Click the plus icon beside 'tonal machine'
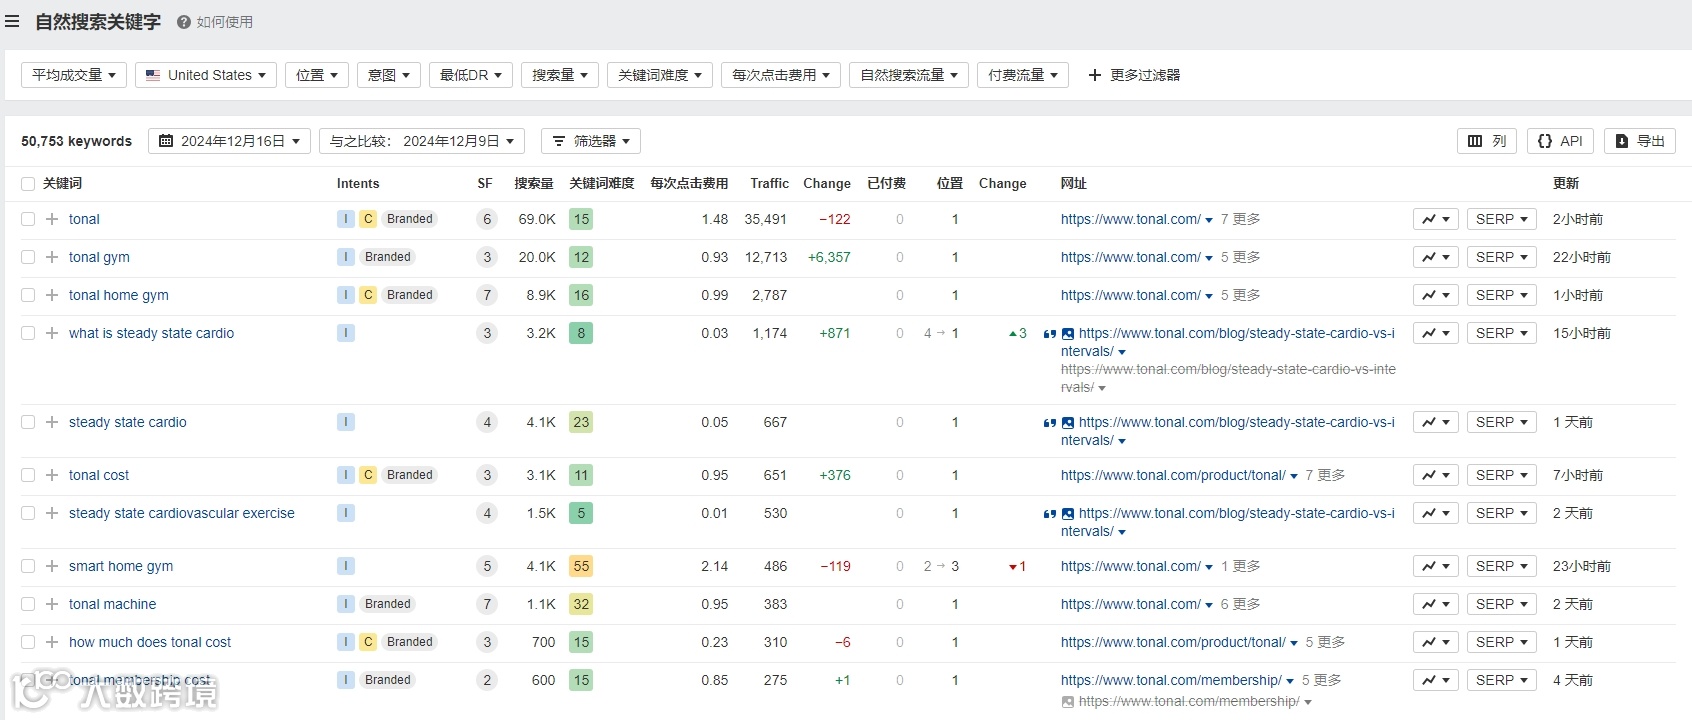The height and width of the screenshot is (720, 1692). click(52, 604)
